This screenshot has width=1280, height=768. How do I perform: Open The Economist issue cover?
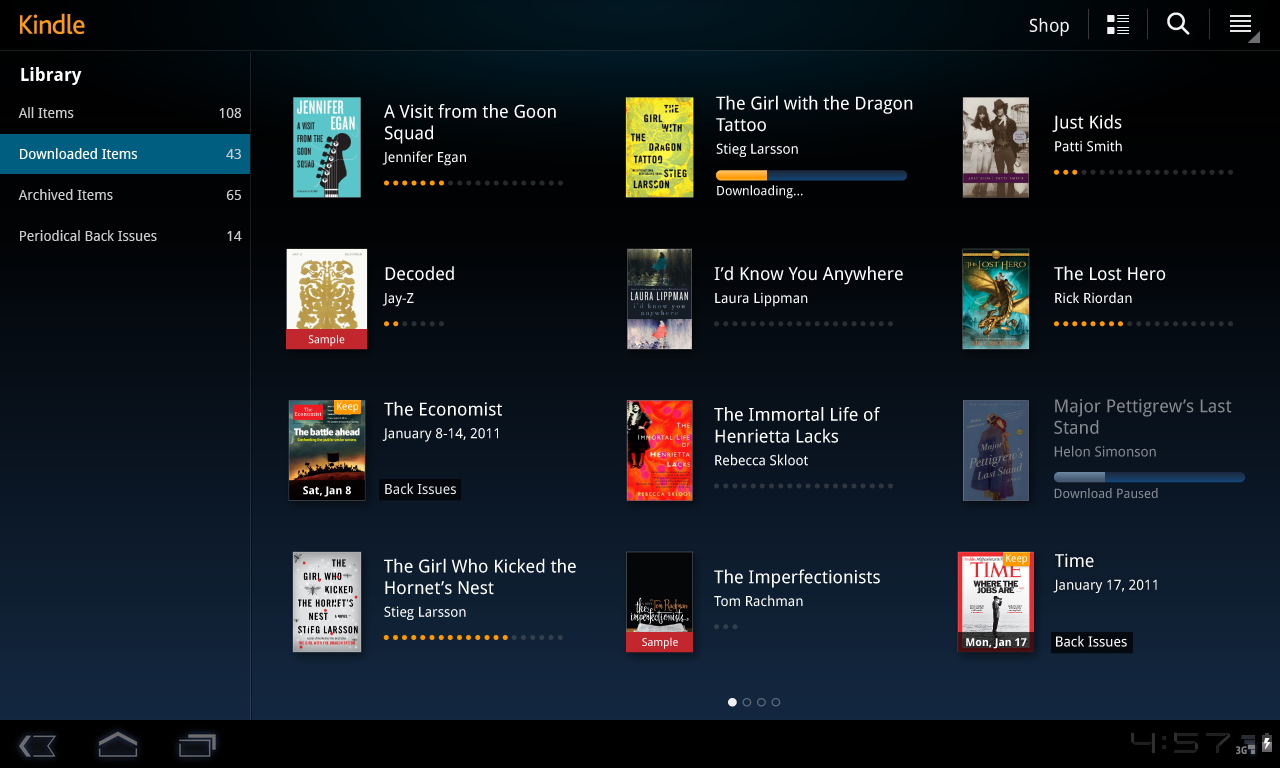pyautogui.click(x=327, y=450)
